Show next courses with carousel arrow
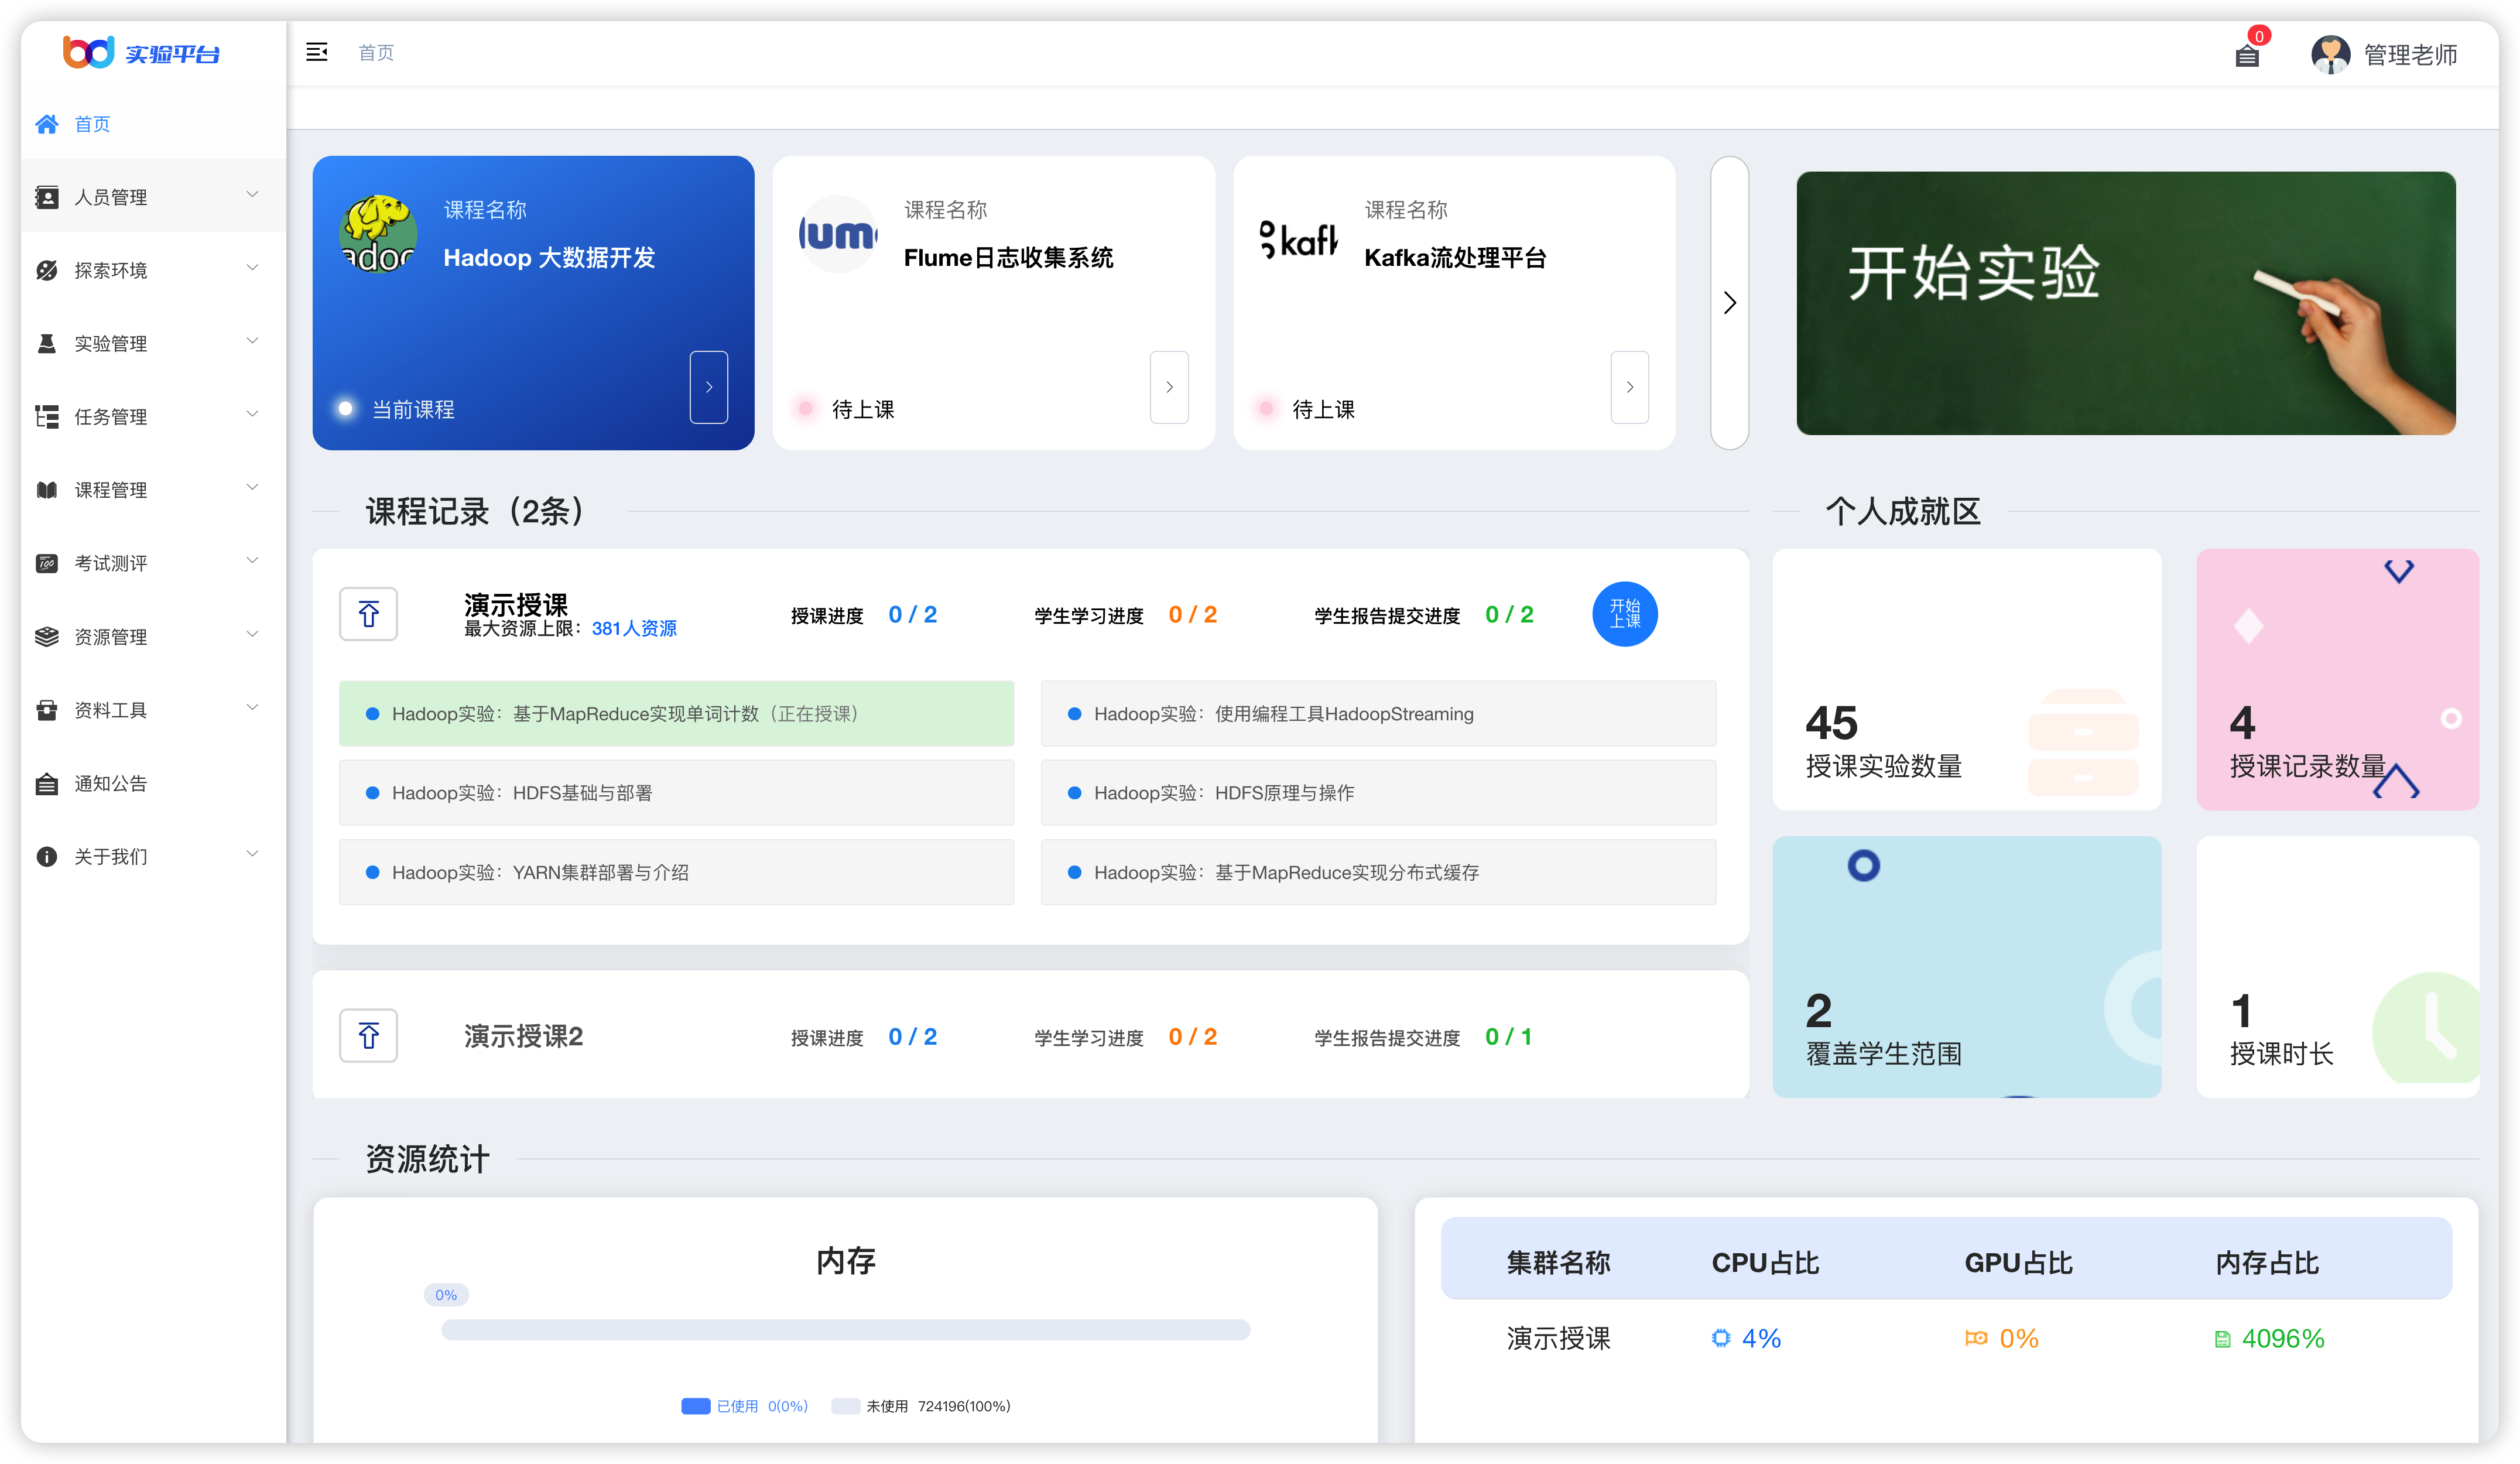2520x1464 pixels. pos(1729,303)
